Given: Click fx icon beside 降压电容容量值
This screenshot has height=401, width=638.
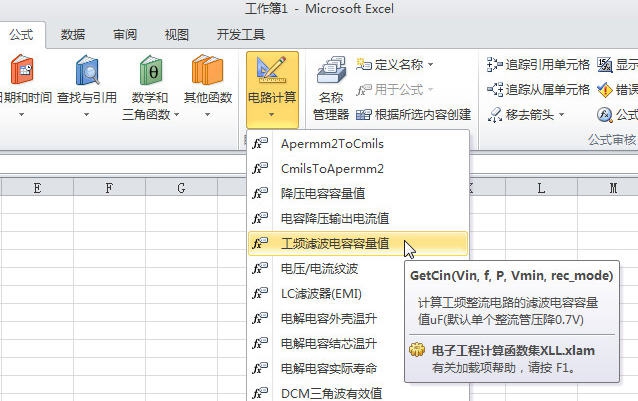Looking at the screenshot, I should pyautogui.click(x=260, y=193).
